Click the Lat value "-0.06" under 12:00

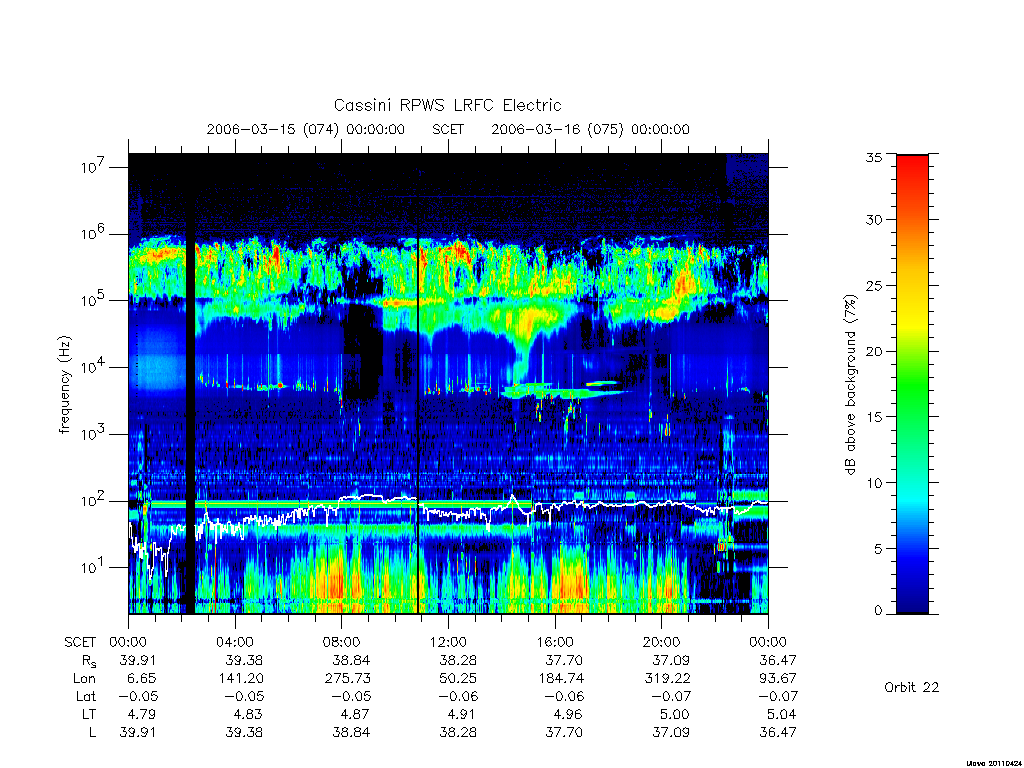coord(458,696)
